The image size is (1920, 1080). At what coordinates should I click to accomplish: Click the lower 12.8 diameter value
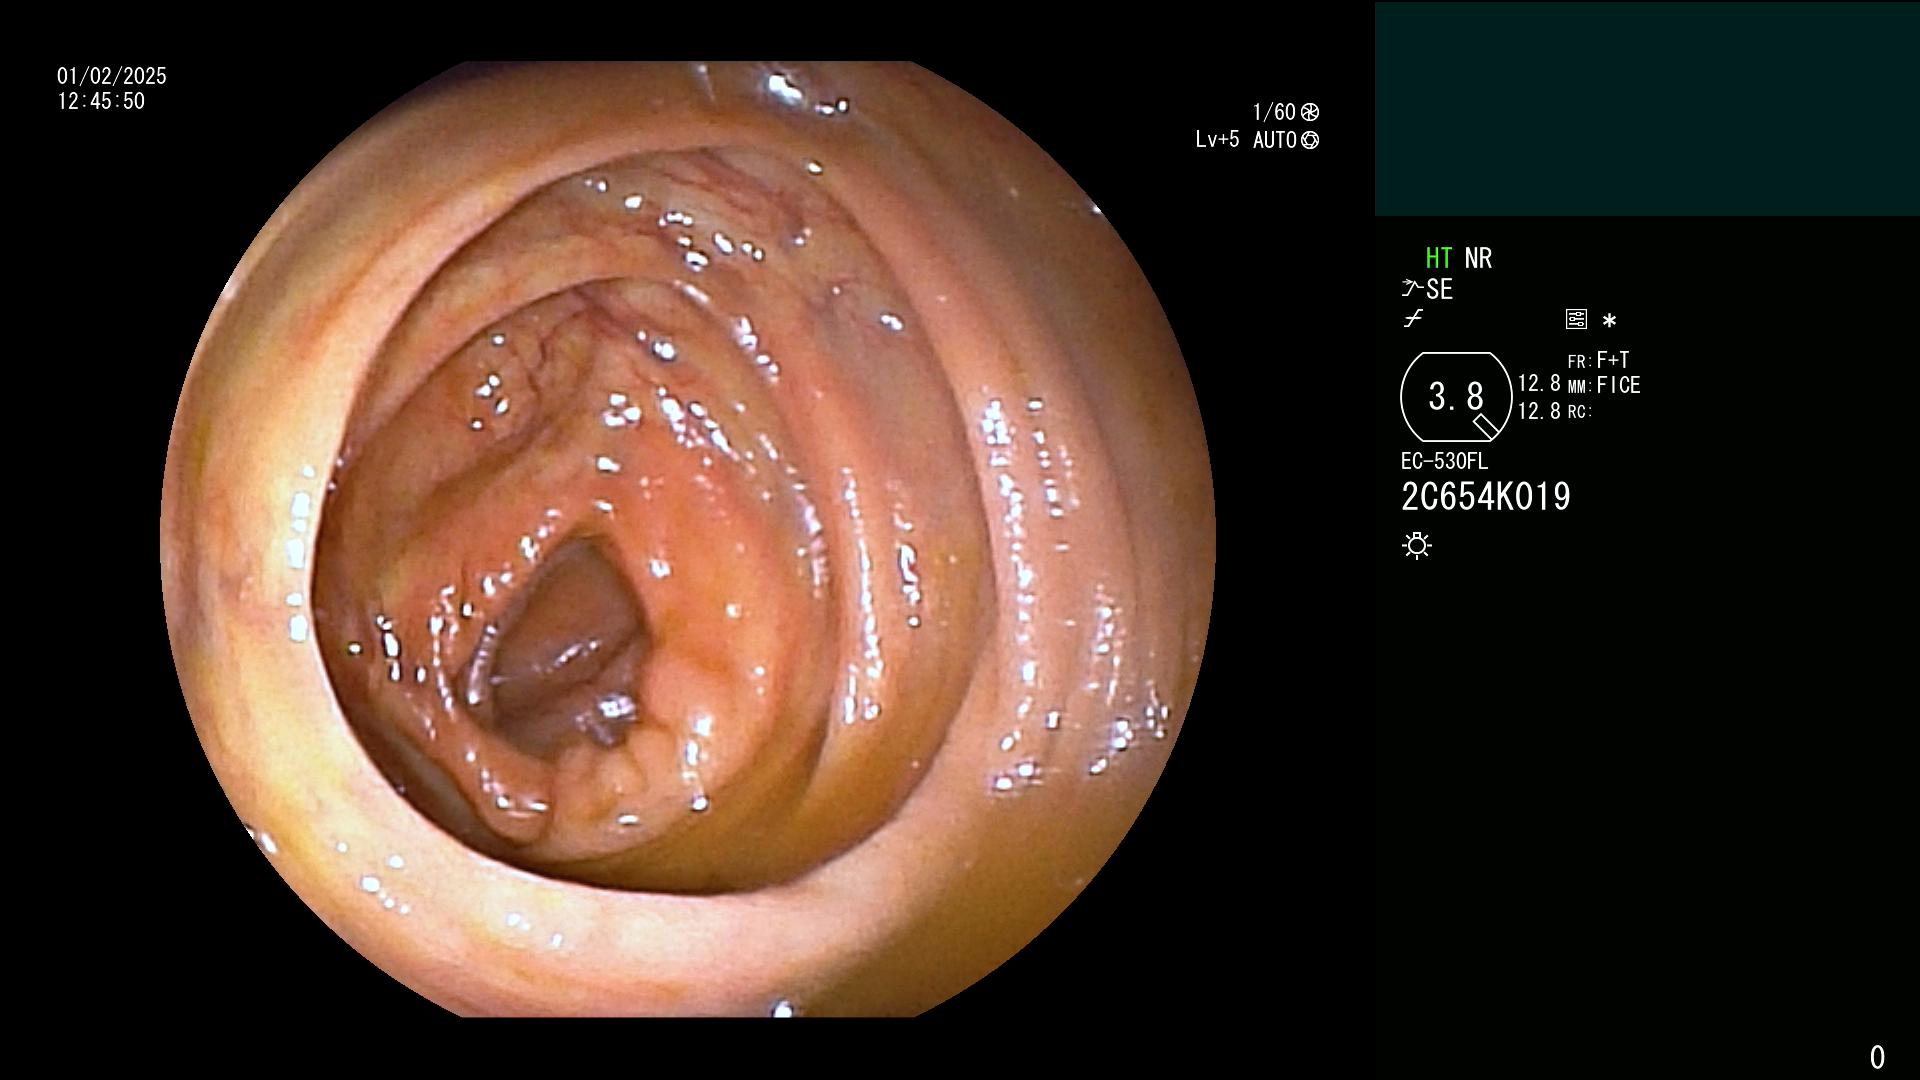[1539, 411]
